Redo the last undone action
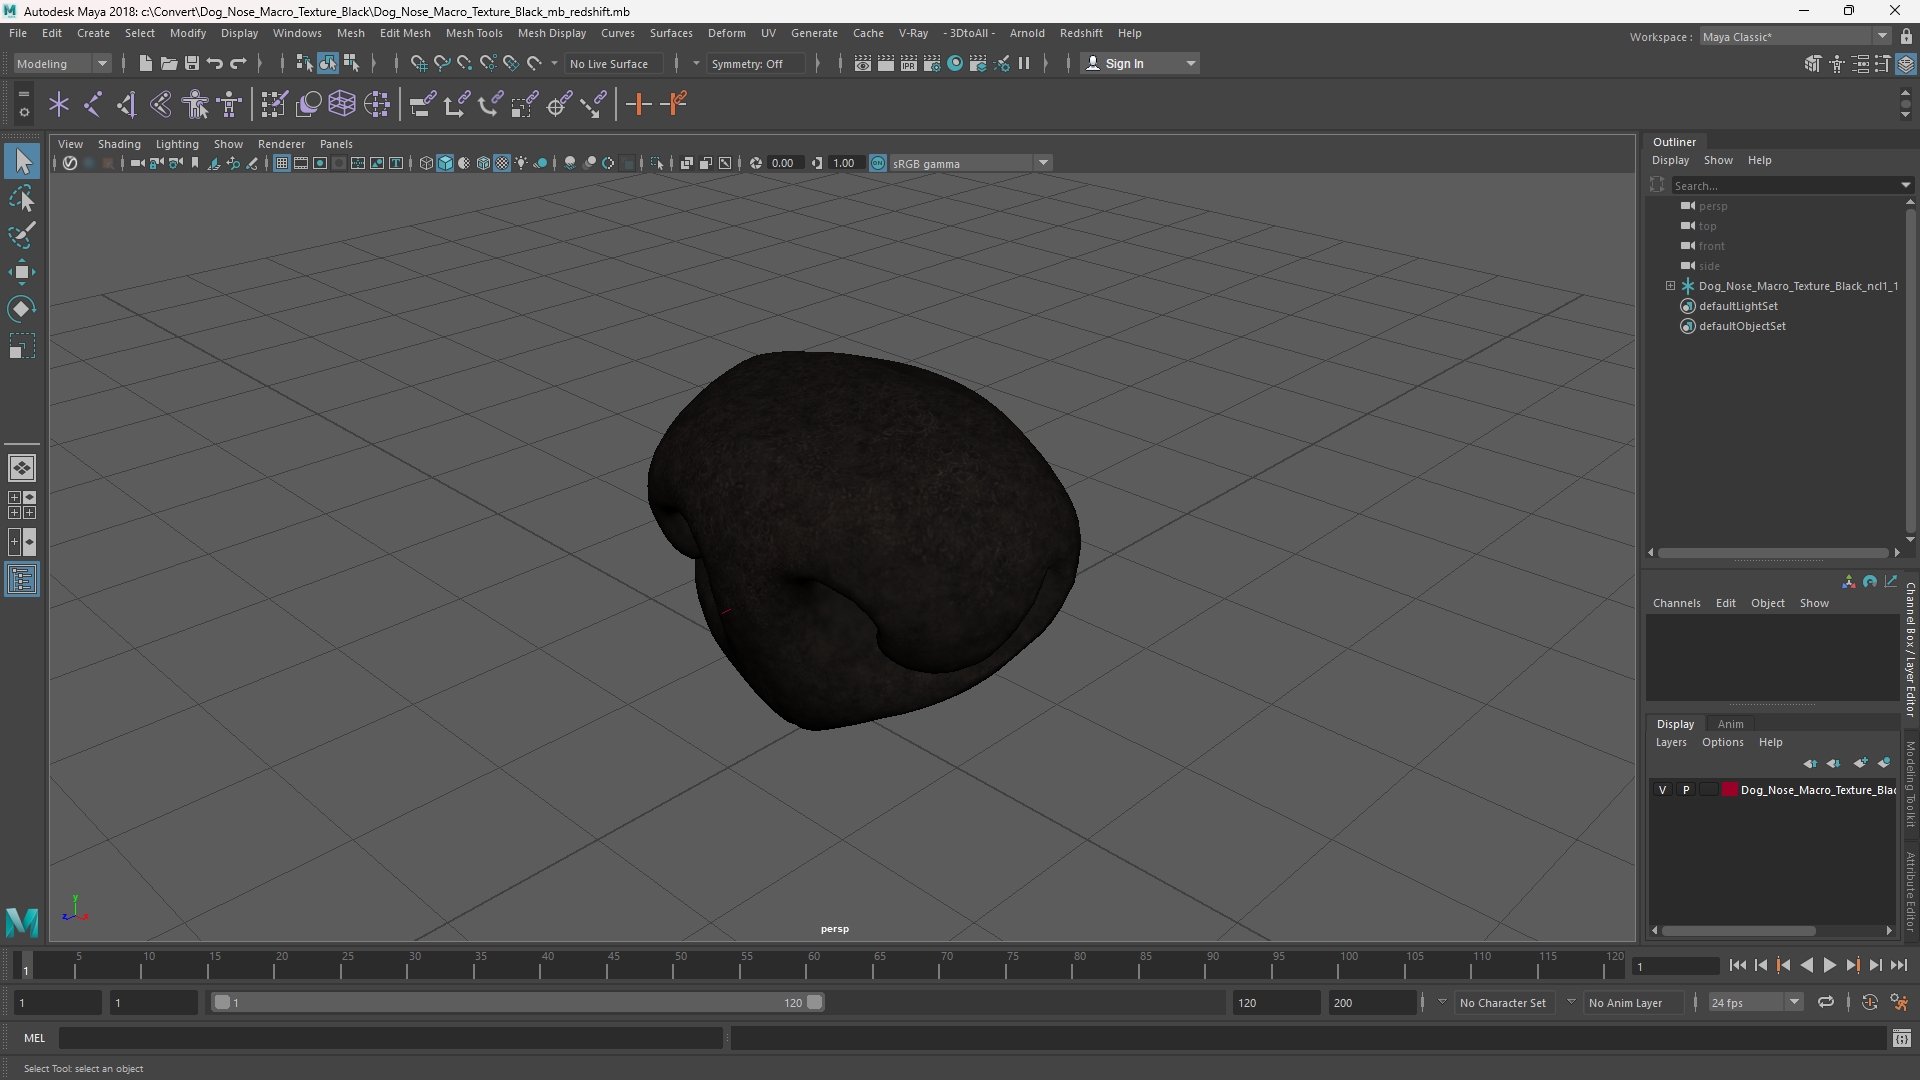Screen dimensions: 1920x1080 238,63
